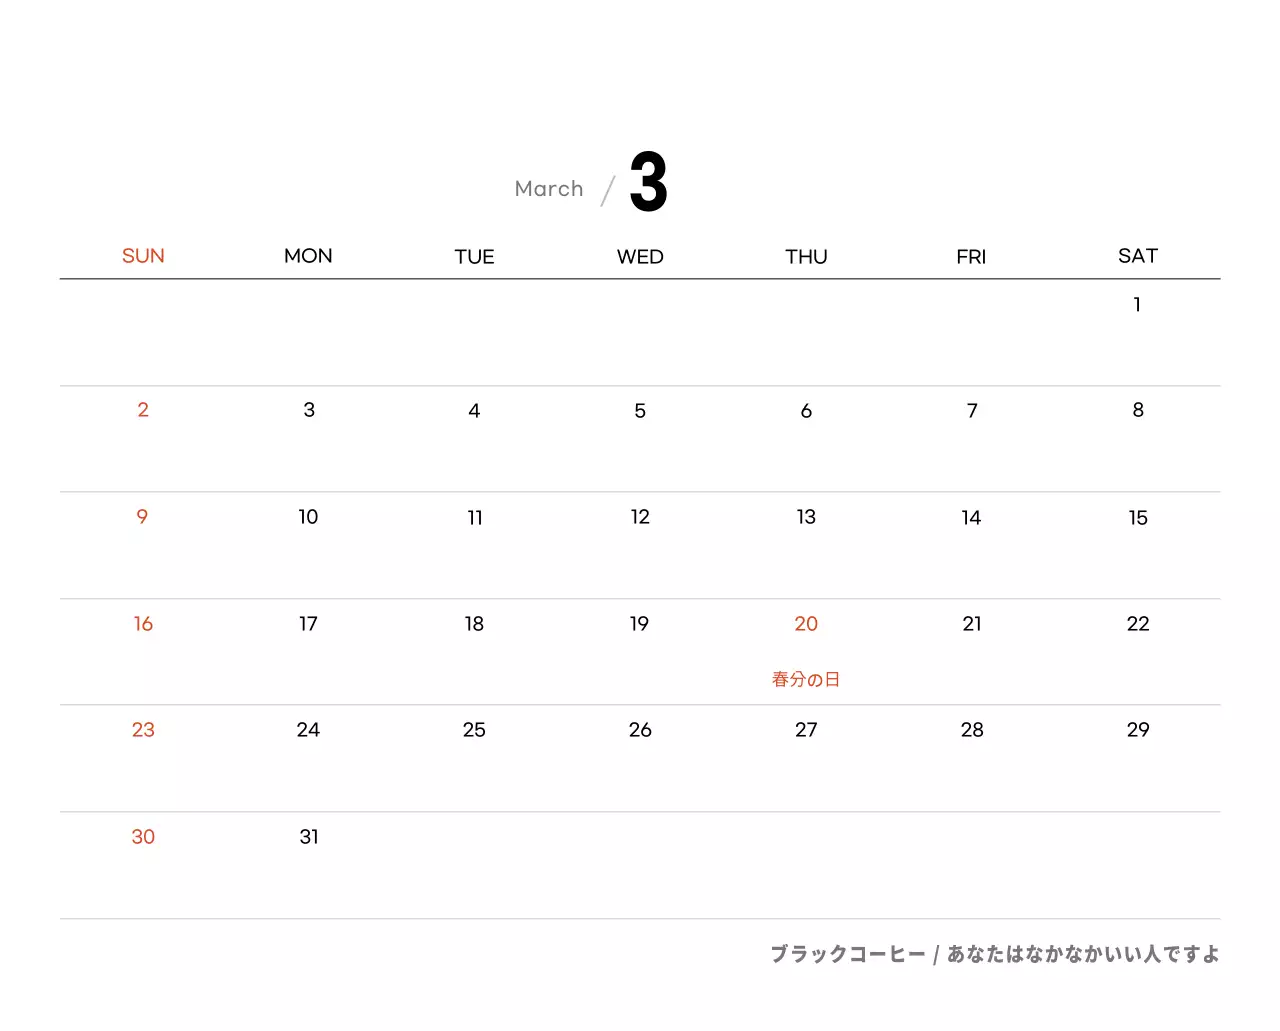The image size is (1280, 1031).
Task: Click Sunday date 30
Action: (x=143, y=837)
